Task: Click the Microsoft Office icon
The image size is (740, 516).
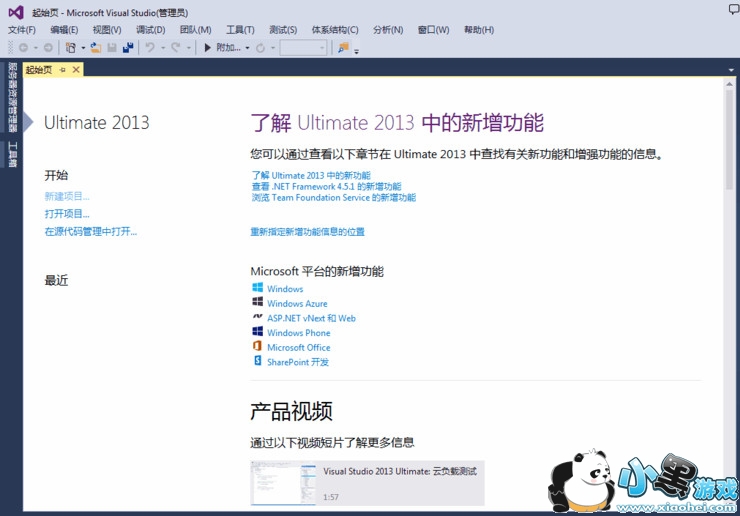Action: [x=258, y=346]
